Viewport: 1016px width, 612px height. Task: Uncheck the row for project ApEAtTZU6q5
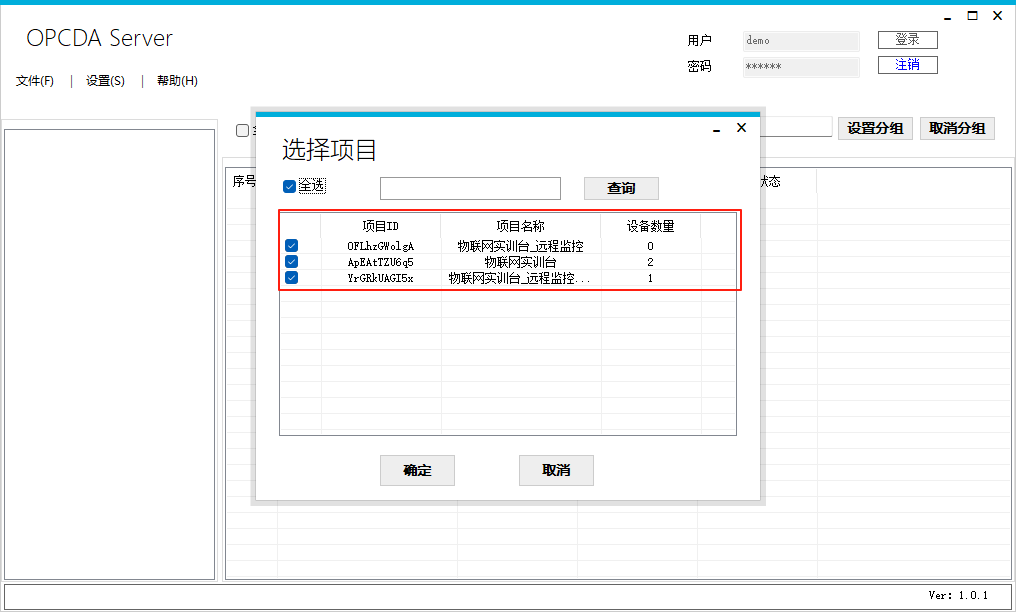(x=291, y=262)
